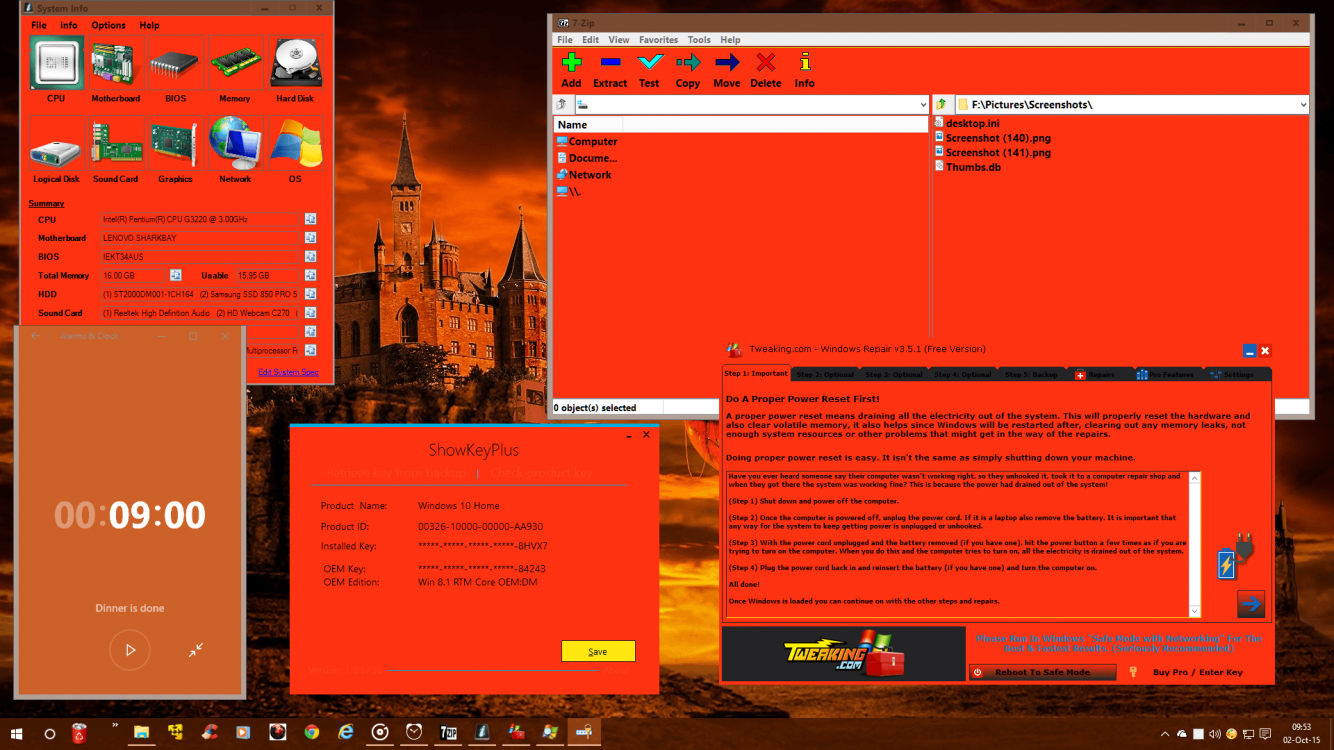1334x750 pixels.
Task: Select Screenshot (141).png in 7-Zip
Action: tap(993, 153)
